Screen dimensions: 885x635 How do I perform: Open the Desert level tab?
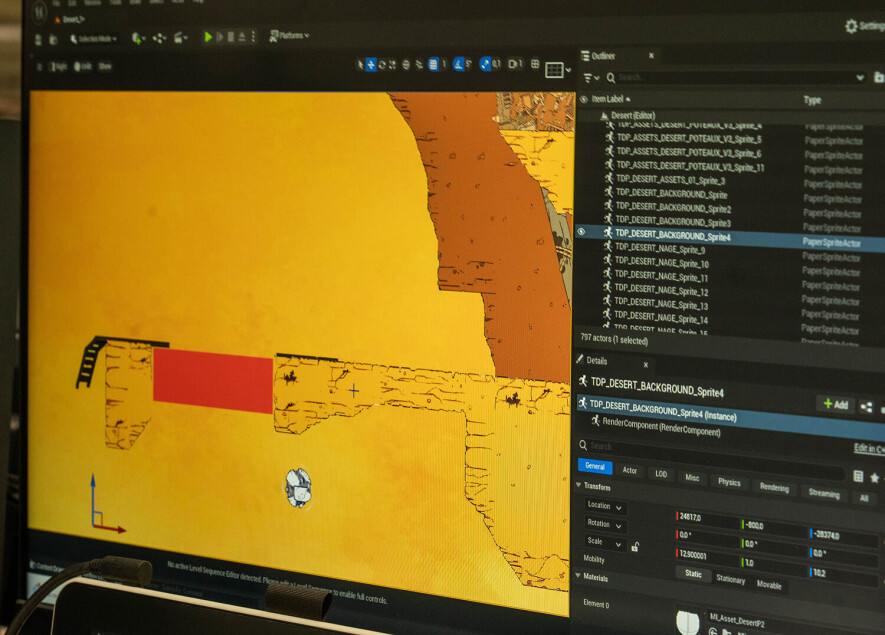pos(71,20)
